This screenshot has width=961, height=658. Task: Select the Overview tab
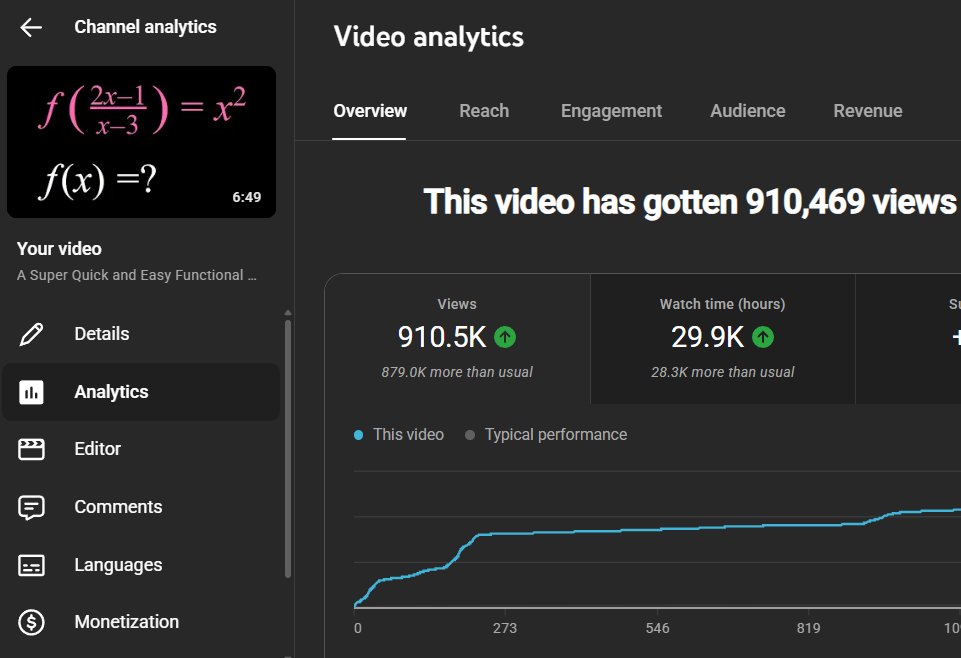(370, 111)
